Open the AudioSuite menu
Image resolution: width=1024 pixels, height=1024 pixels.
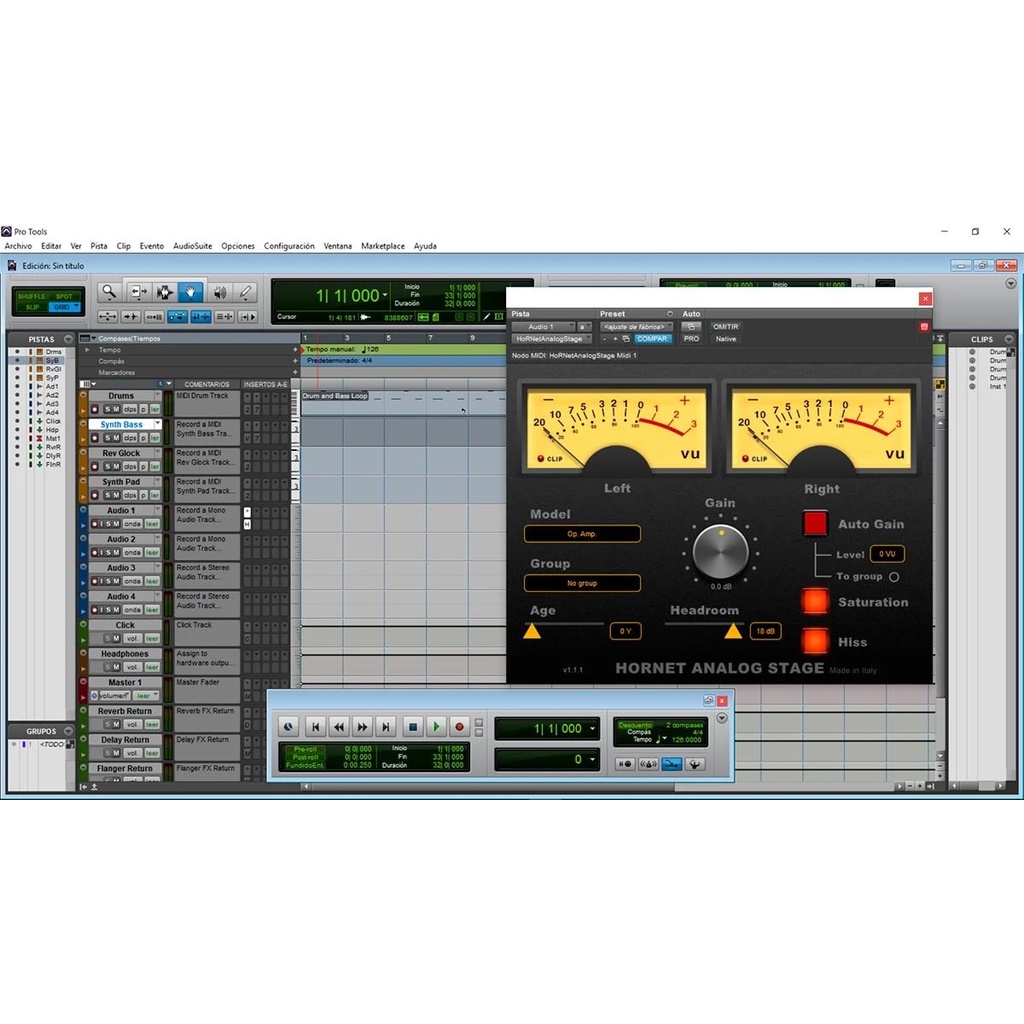pos(193,246)
